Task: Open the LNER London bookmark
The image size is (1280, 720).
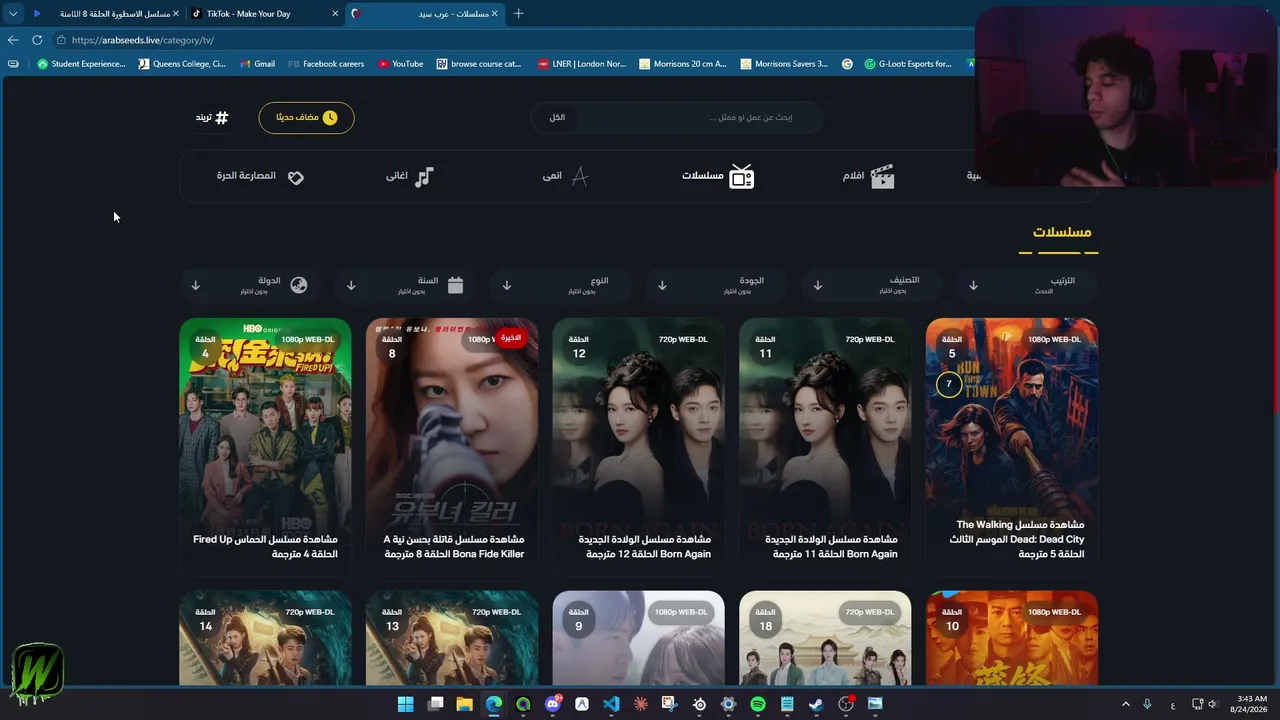Action: click(x=581, y=64)
